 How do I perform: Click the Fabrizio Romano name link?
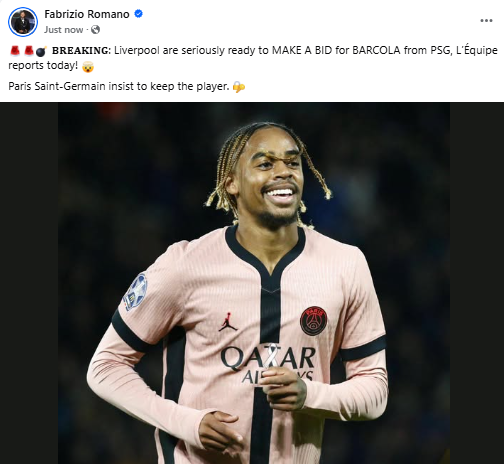tap(87, 14)
